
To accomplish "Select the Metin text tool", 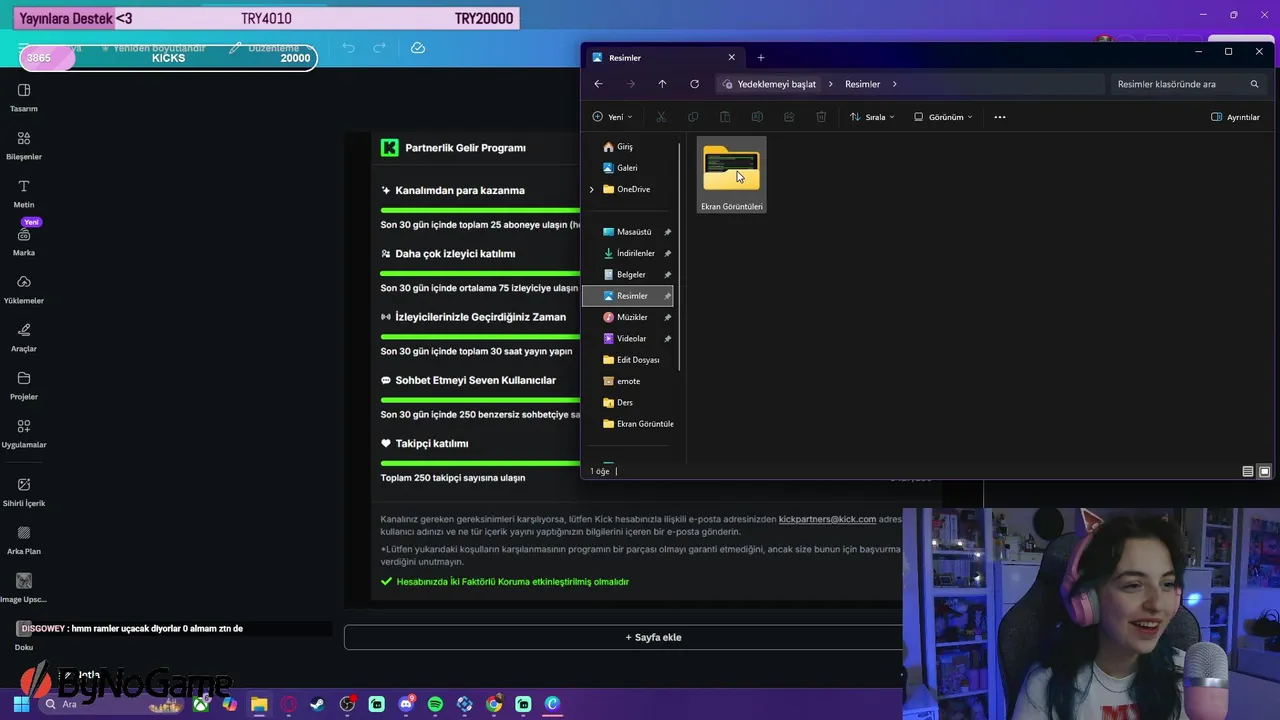I will pyautogui.click(x=24, y=193).
